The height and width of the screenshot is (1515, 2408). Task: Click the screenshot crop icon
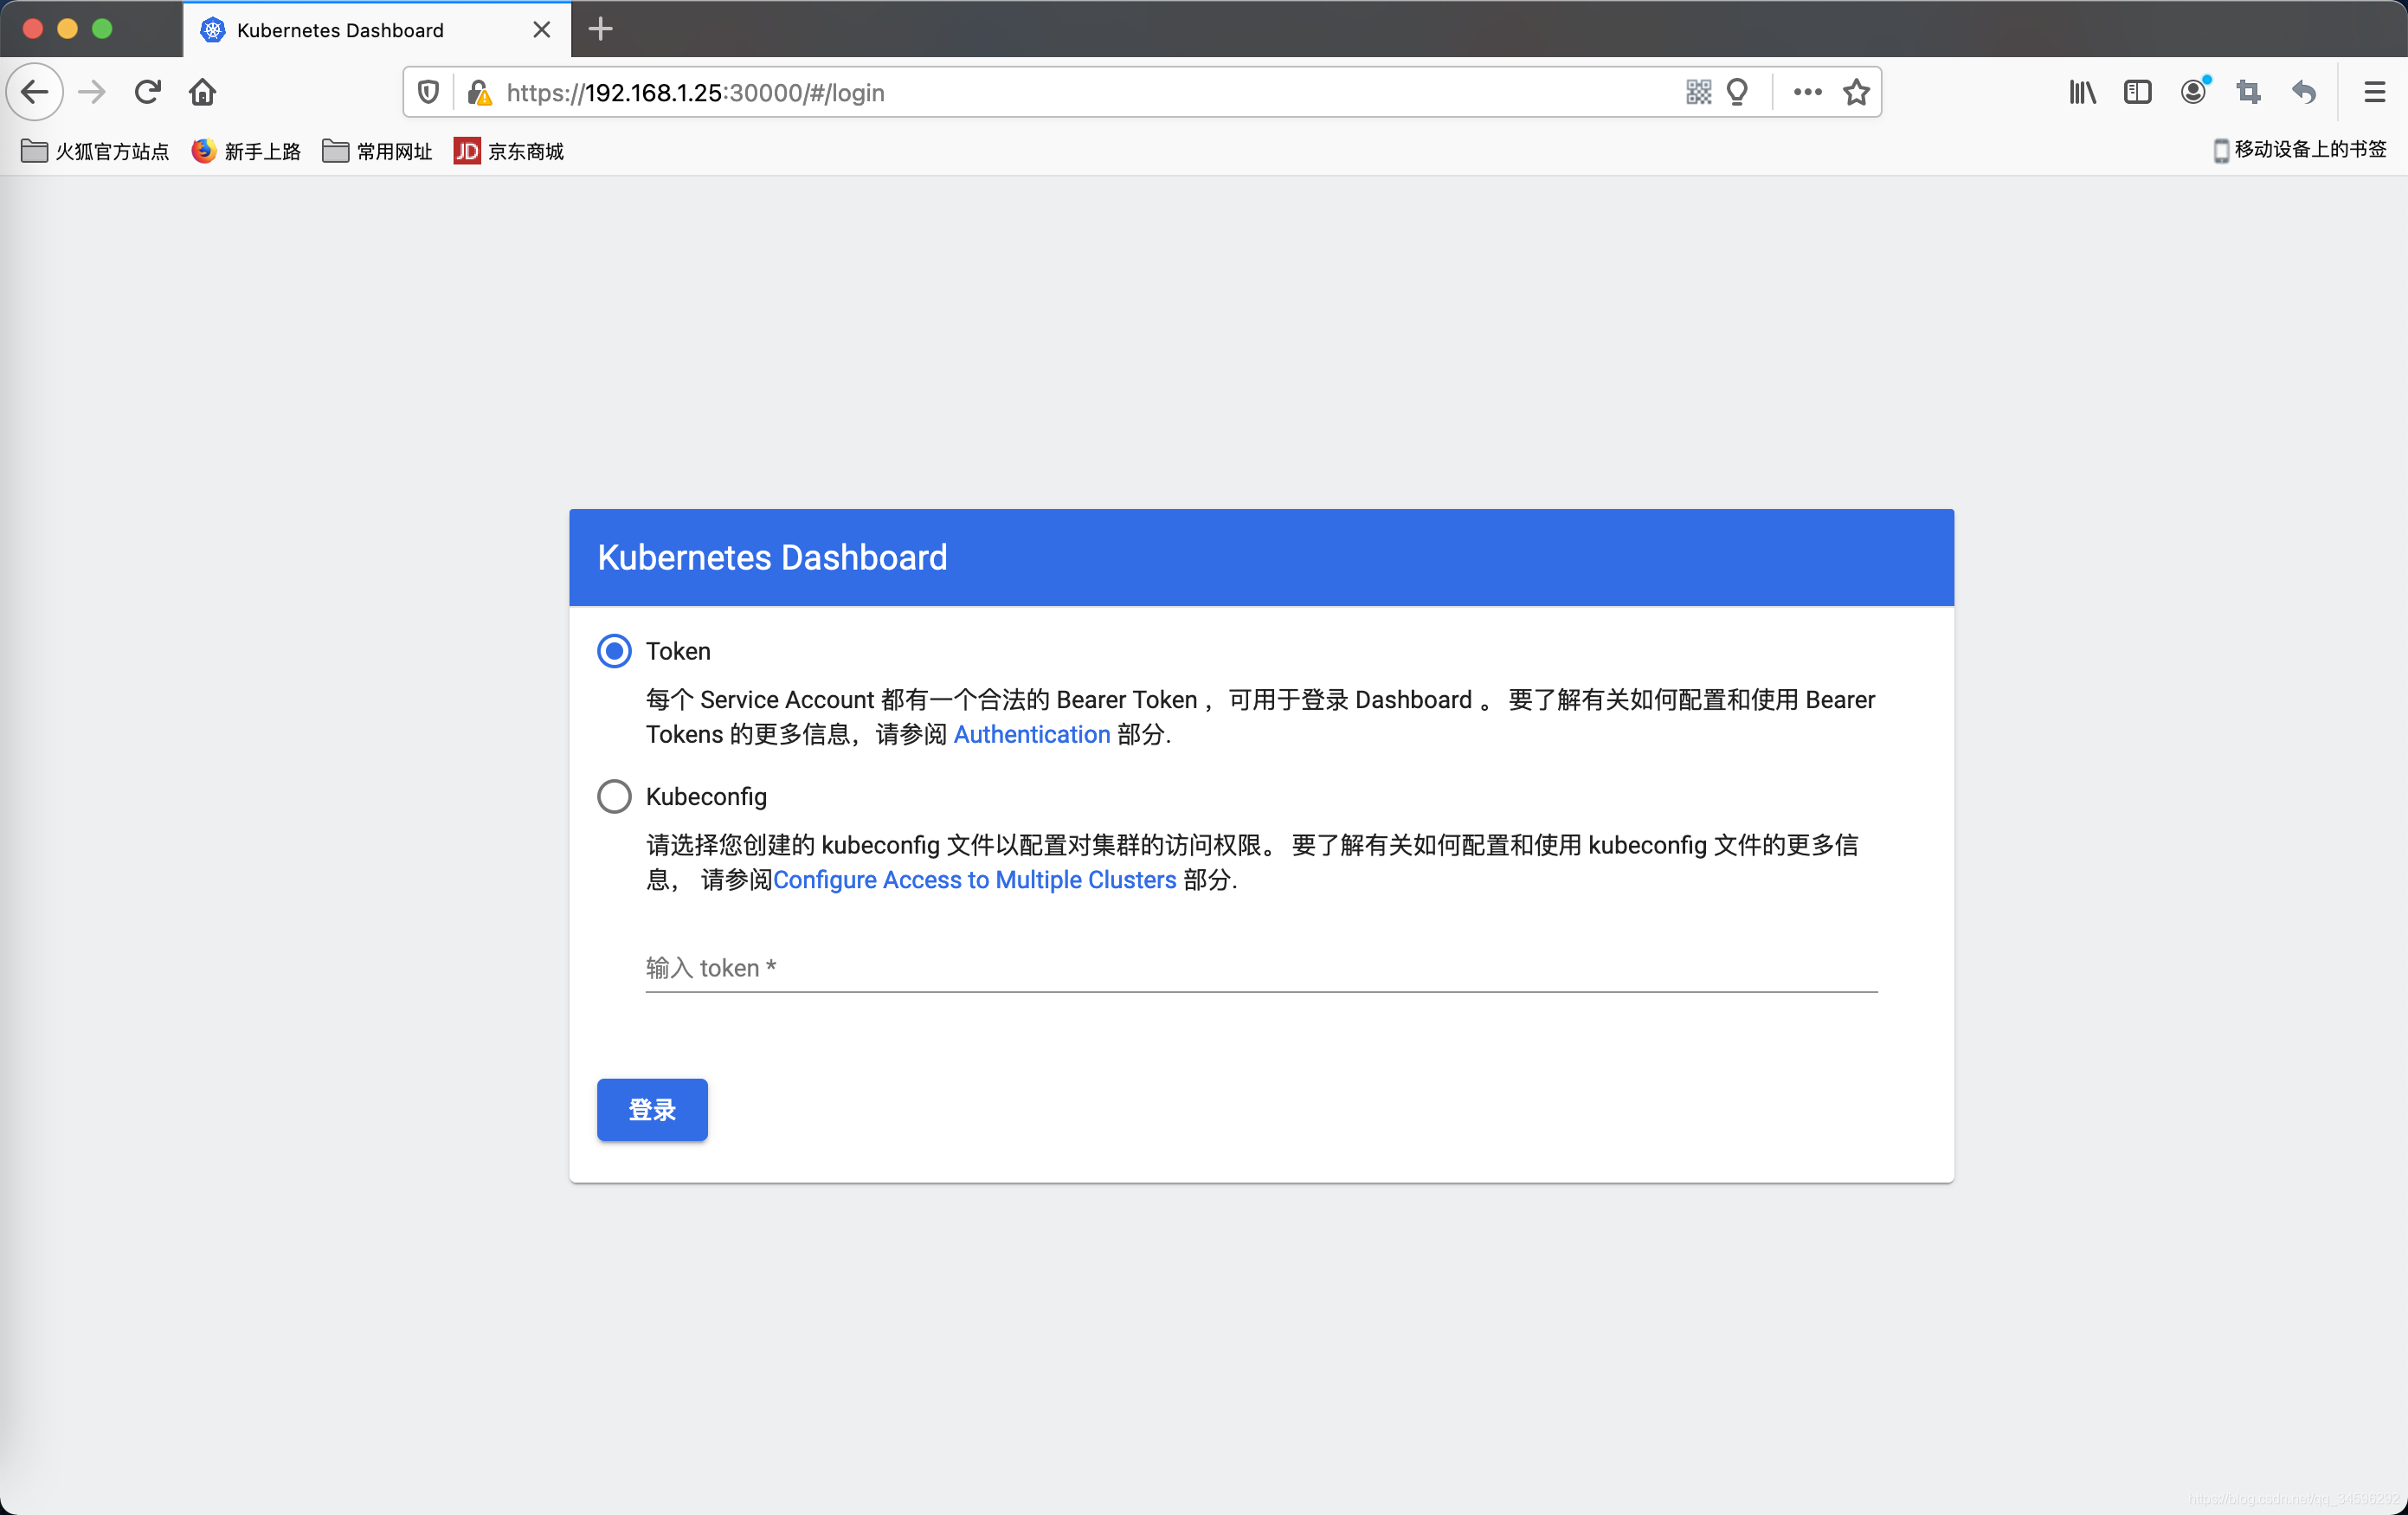2249,92
